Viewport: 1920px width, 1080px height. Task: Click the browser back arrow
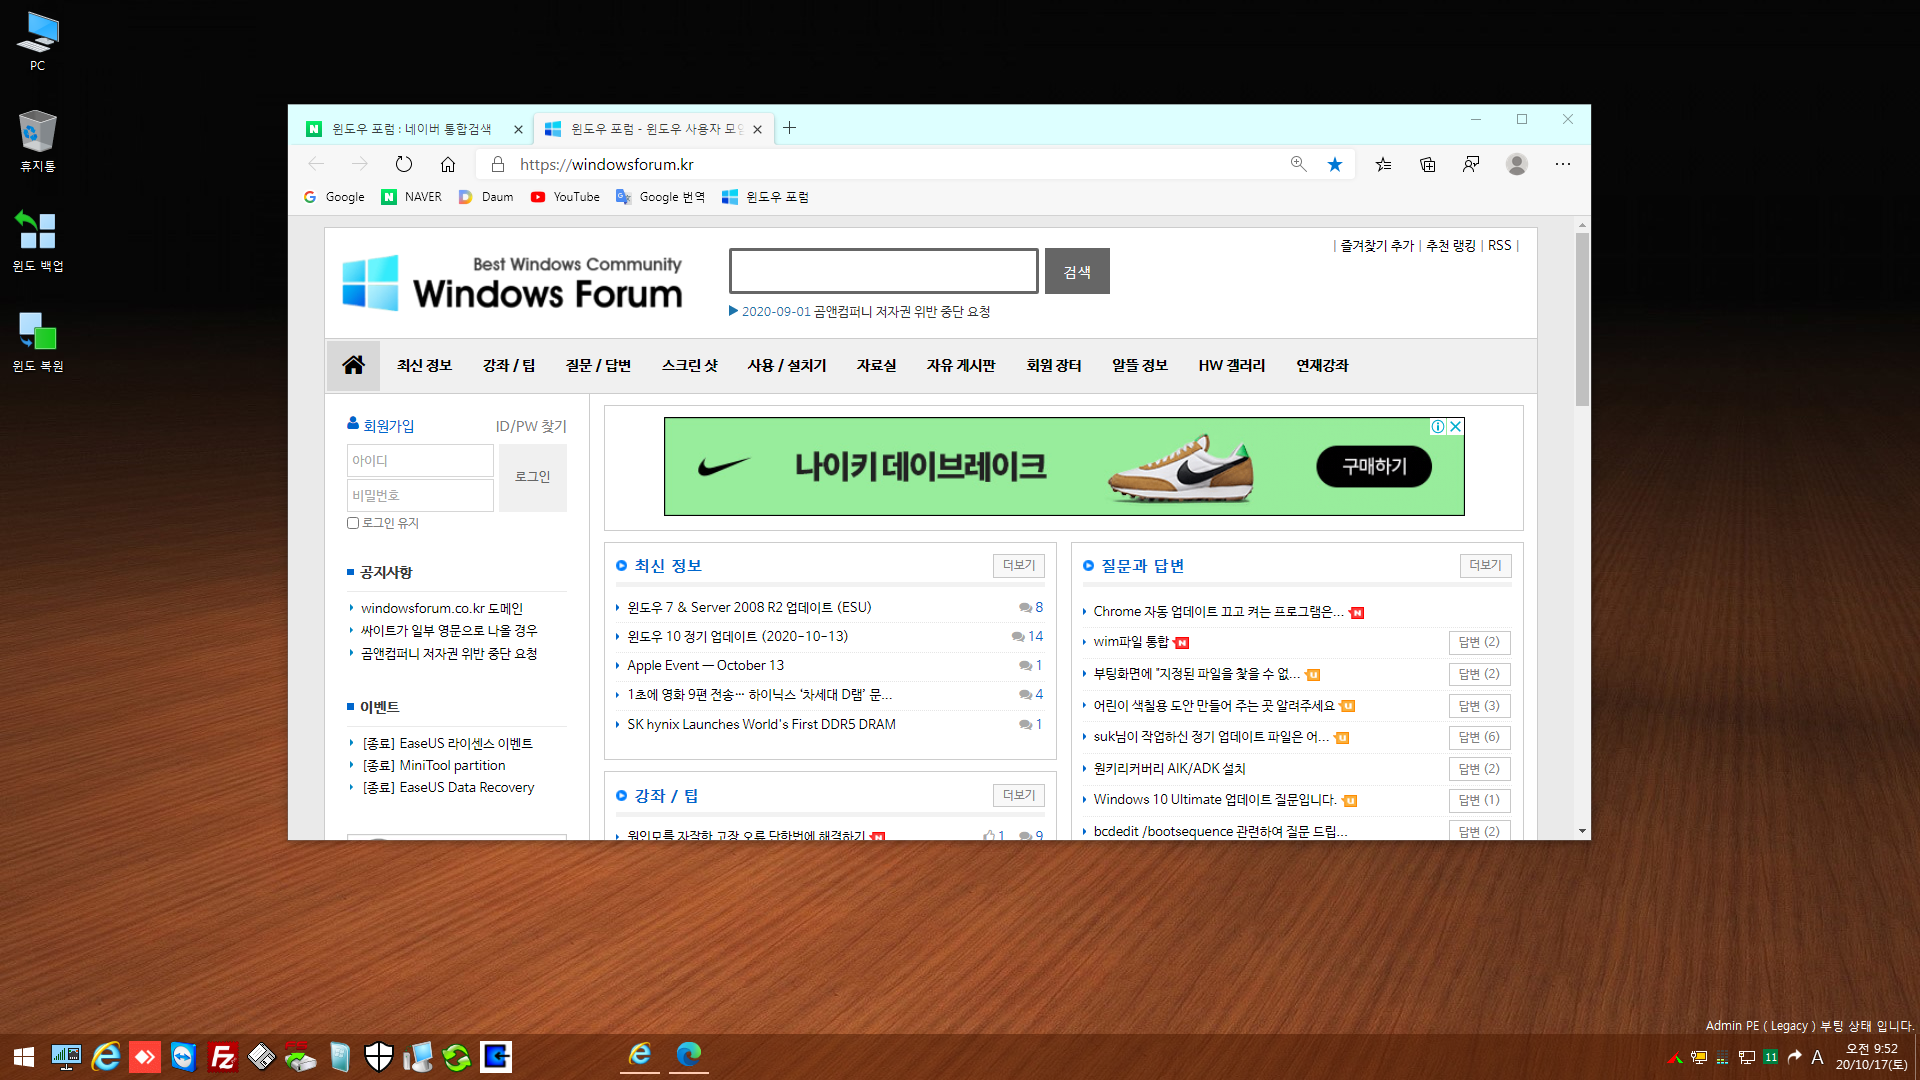pyautogui.click(x=316, y=164)
